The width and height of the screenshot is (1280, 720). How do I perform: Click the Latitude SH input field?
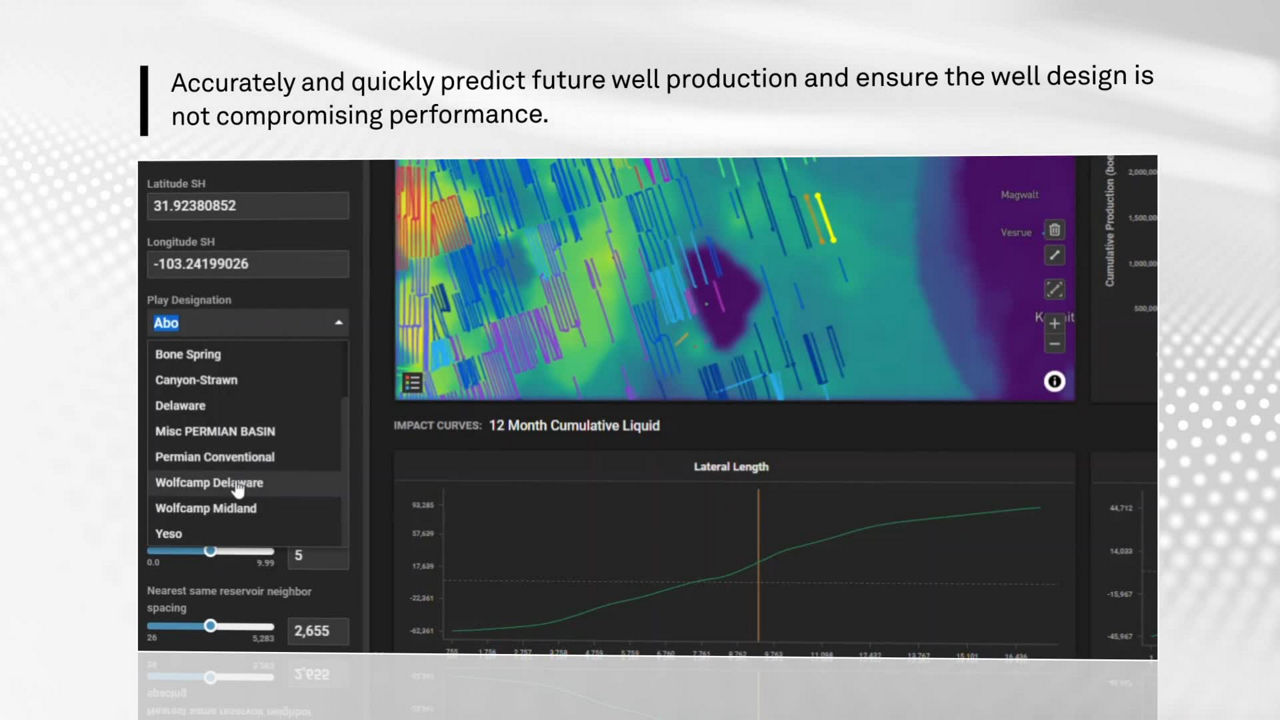247,206
